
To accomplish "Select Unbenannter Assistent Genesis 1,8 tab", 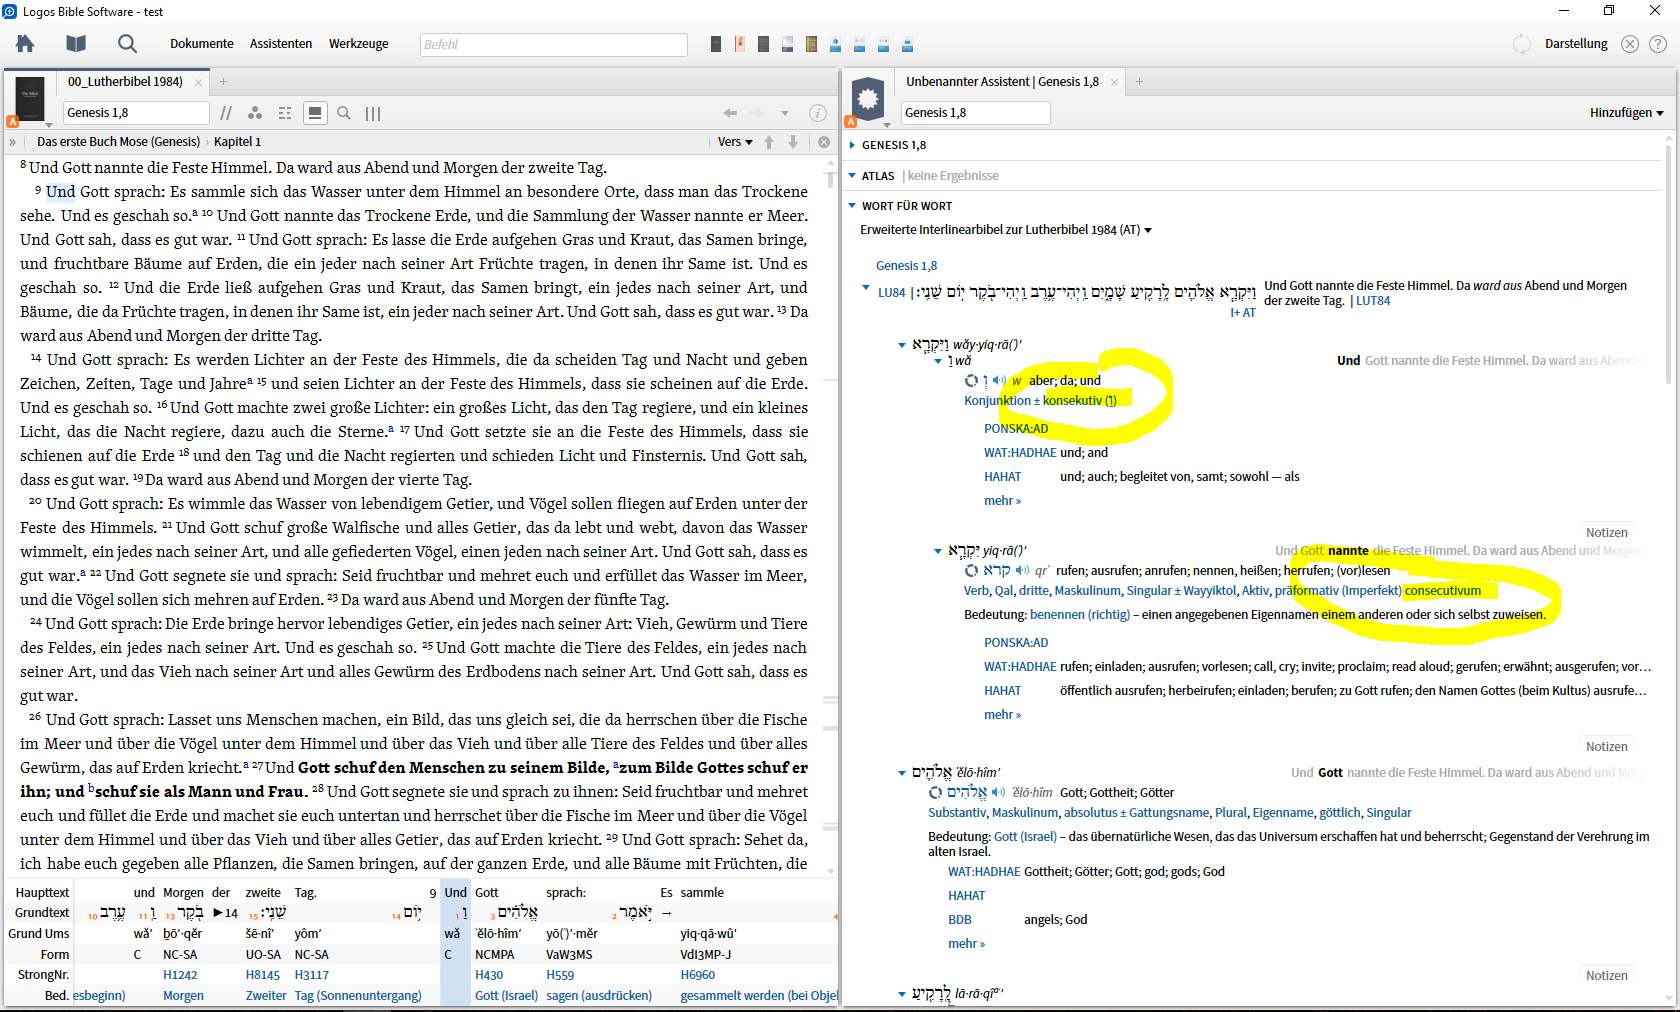I will click(x=1002, y=82).
